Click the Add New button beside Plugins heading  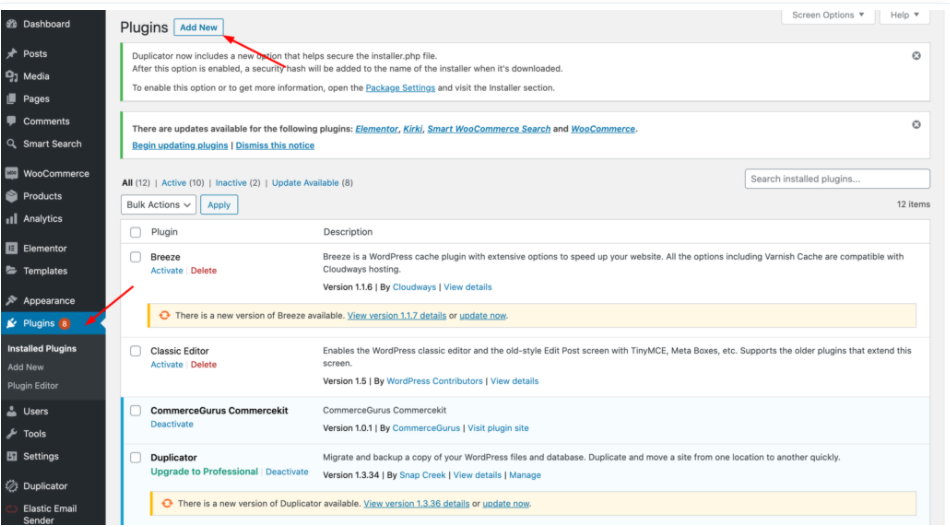(199, 27)
